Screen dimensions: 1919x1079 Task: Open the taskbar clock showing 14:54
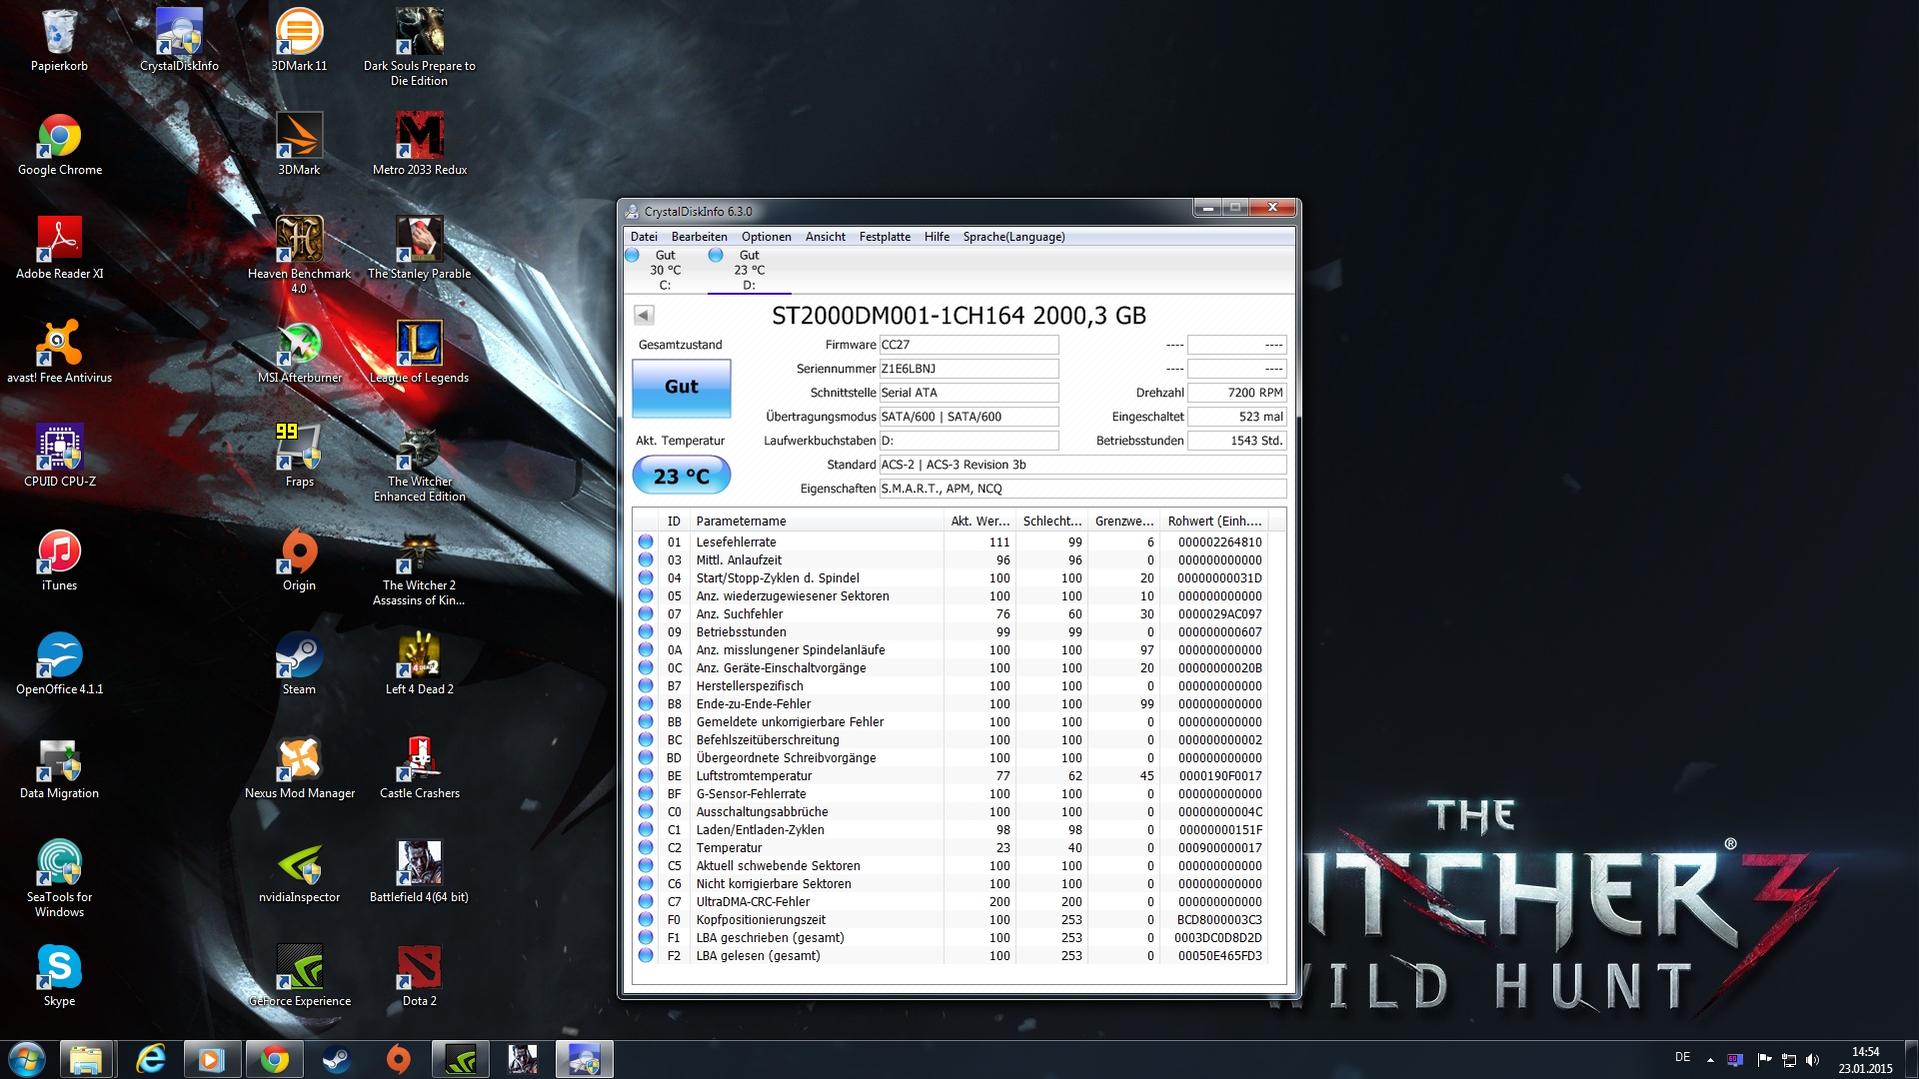1865,1059
